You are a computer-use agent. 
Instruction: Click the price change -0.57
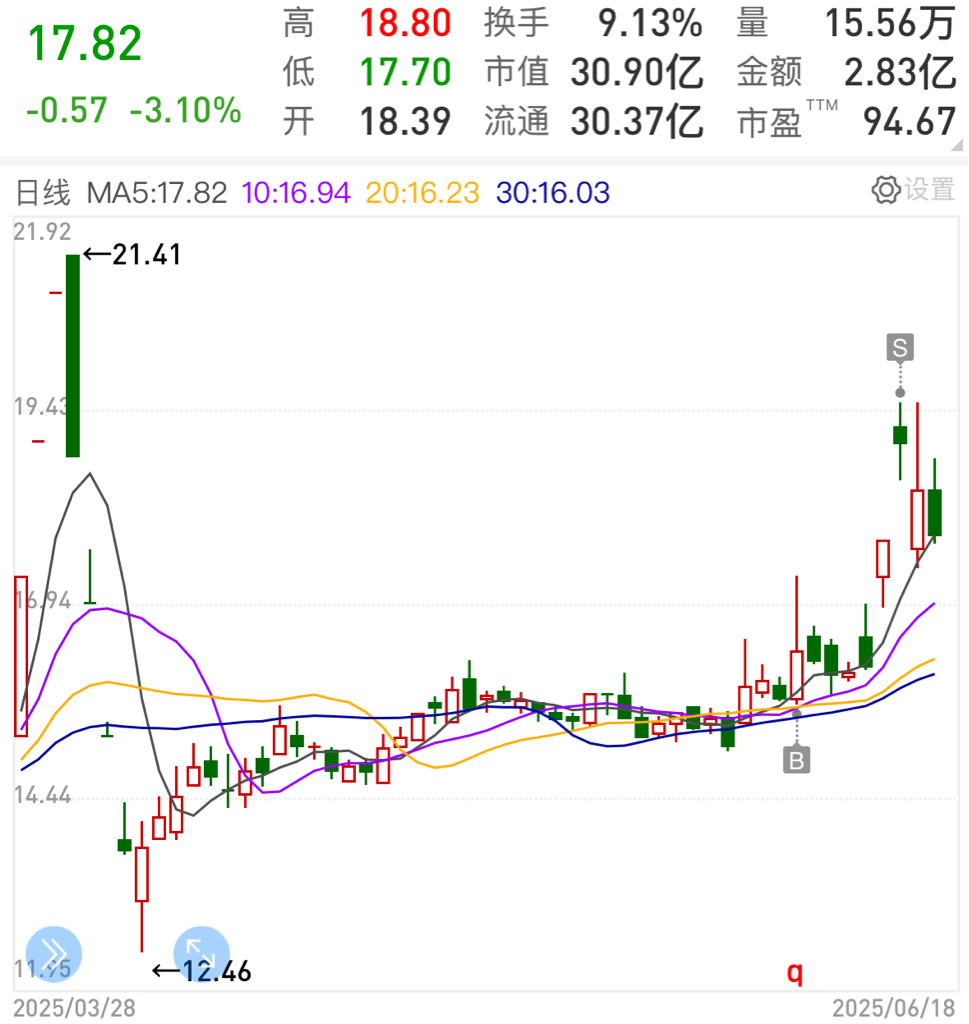click(x=67, y=110)
